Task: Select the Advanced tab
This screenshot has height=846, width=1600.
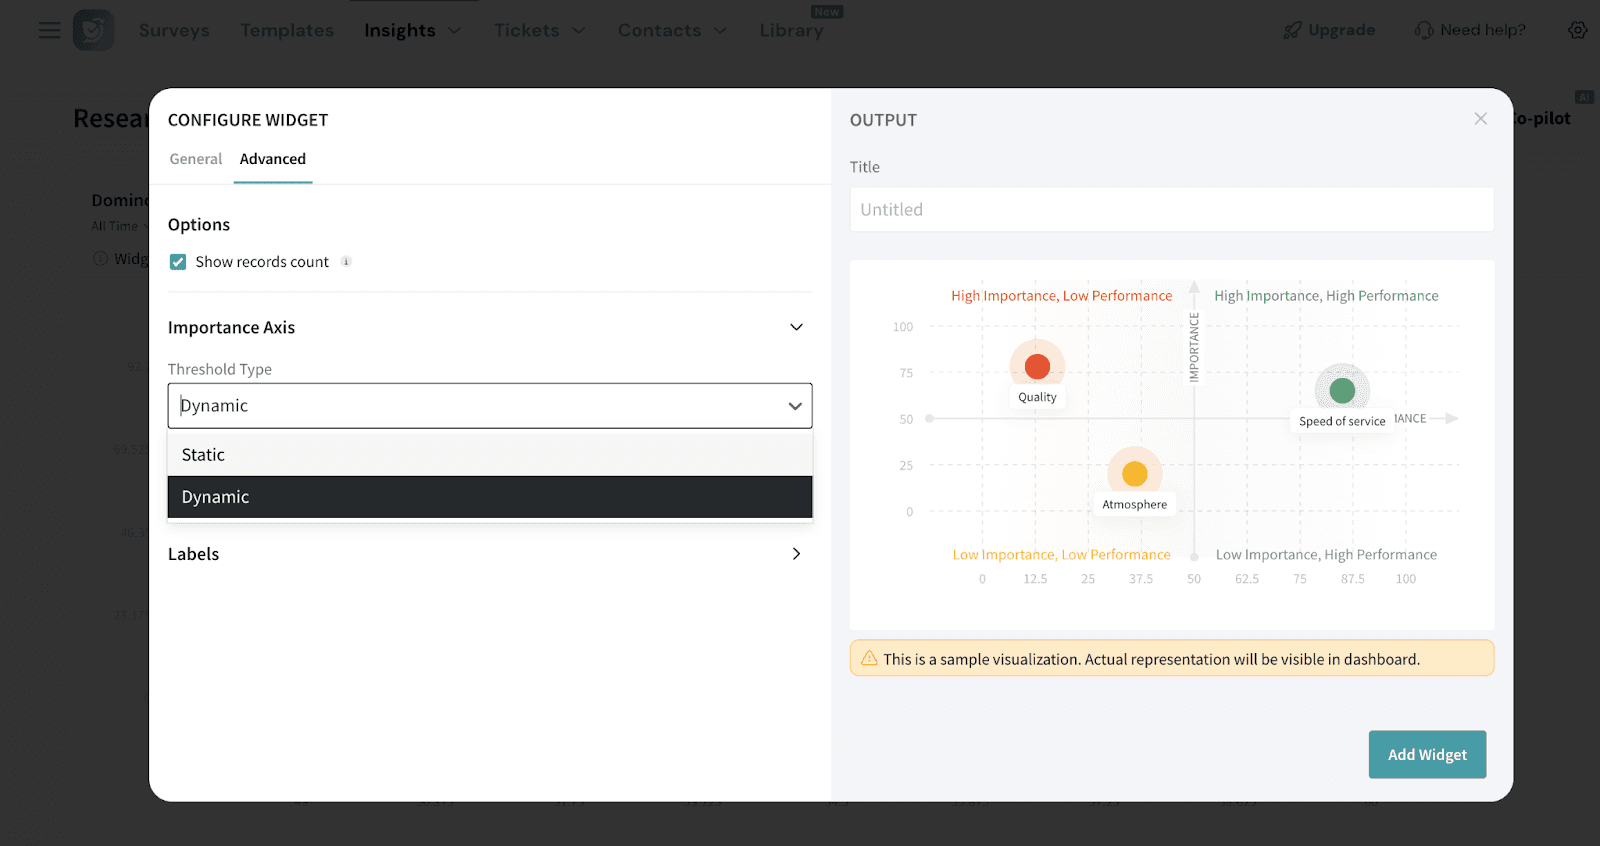Action: click(273, 159)
